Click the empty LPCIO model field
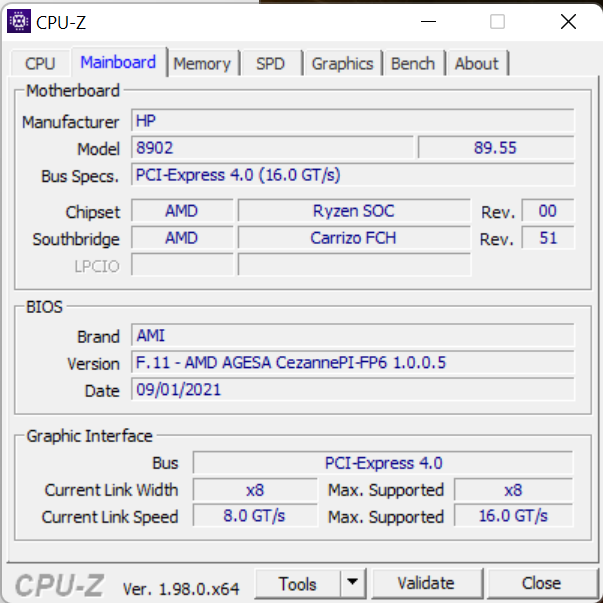The width and height of the screenshot is (603, 603). [354, 265]
